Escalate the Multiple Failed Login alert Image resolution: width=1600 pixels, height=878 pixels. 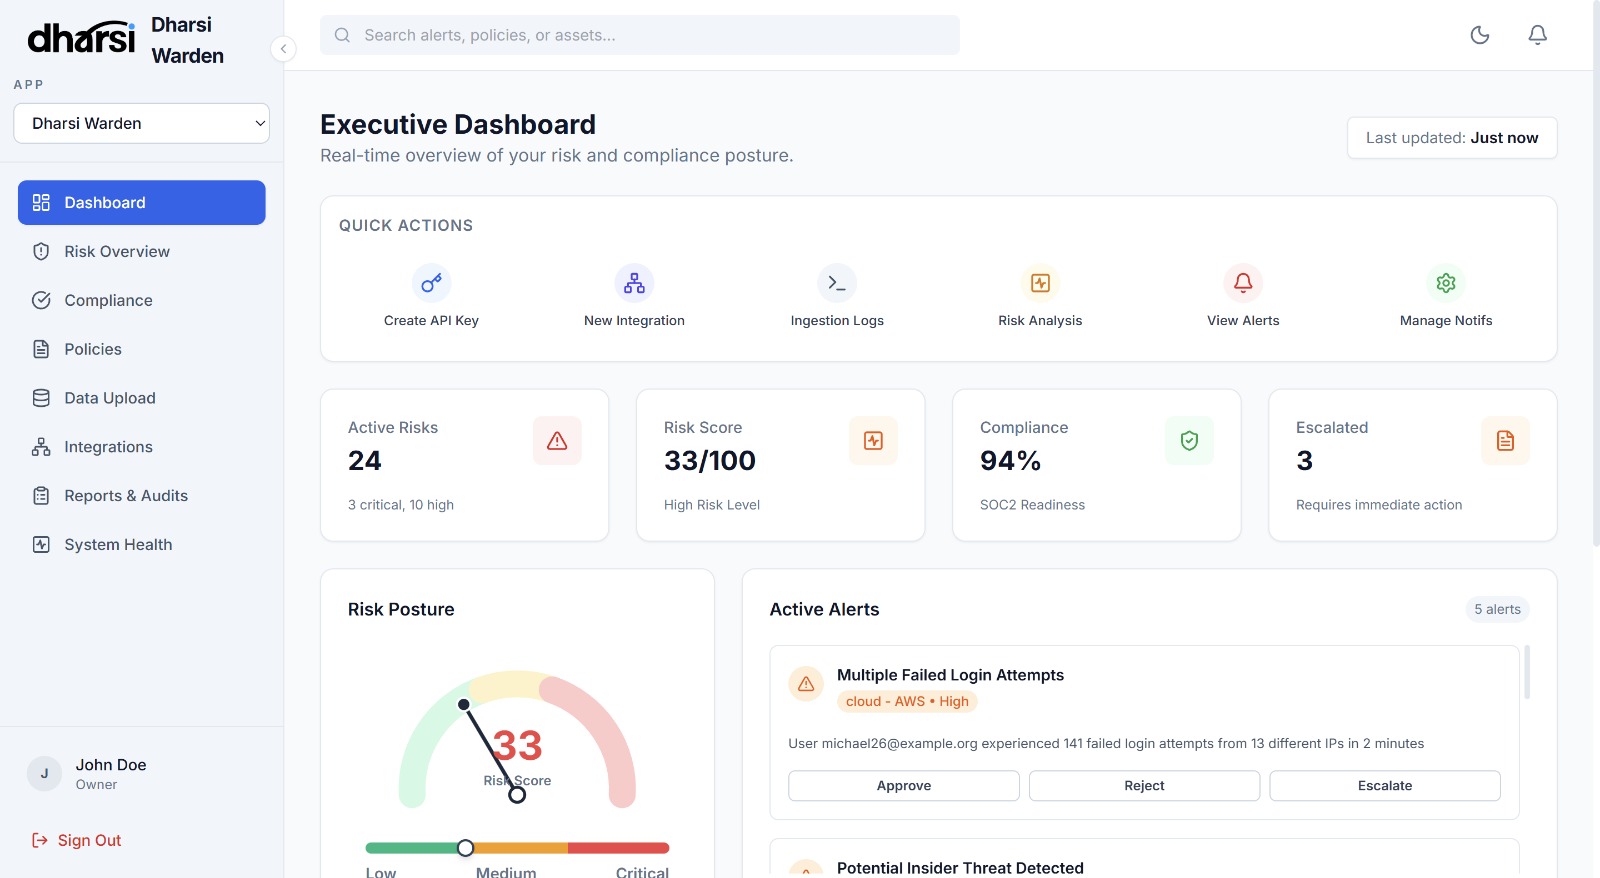pyautogui.click(x=1384, y=786)
